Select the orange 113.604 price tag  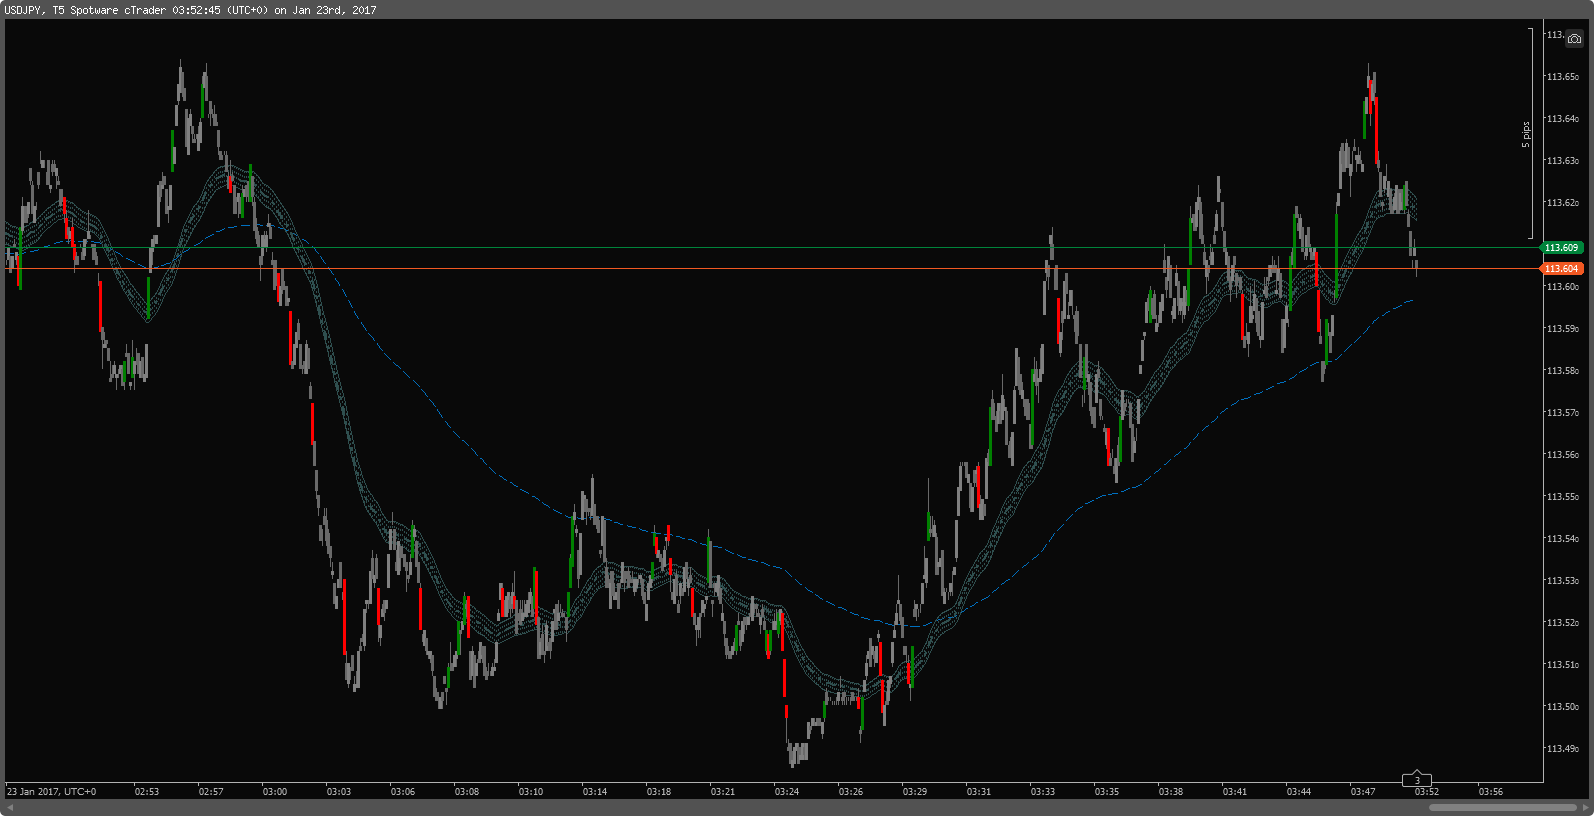pos(1562,268)
